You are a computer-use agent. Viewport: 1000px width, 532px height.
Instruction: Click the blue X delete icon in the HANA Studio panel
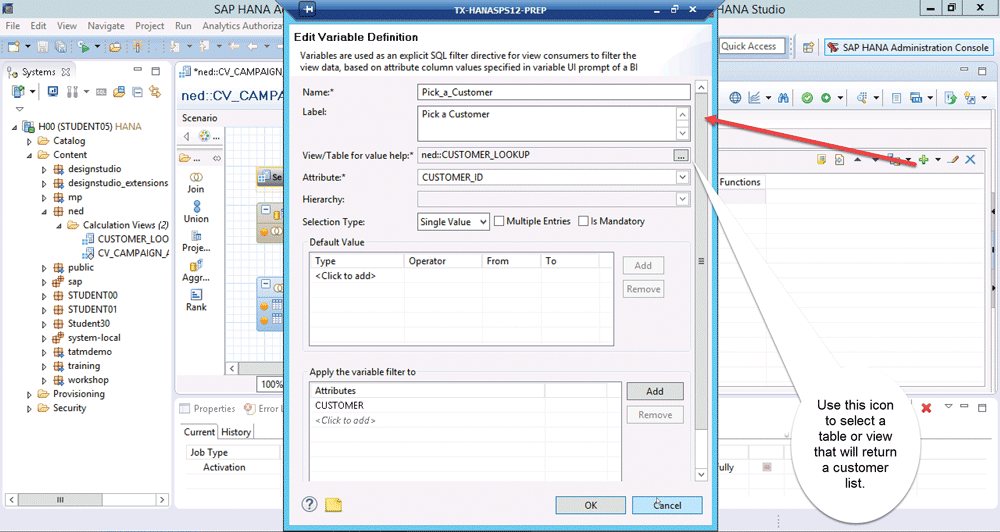pos(970,159)
